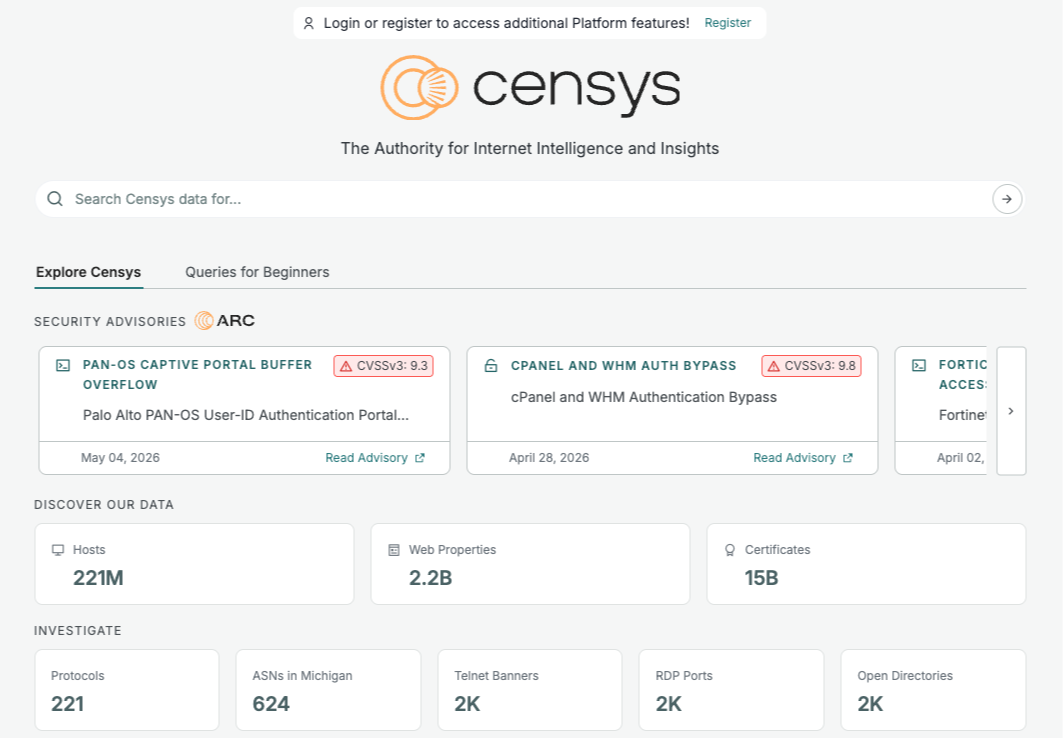Open the RDP Ports 2K card

(731, 690)
